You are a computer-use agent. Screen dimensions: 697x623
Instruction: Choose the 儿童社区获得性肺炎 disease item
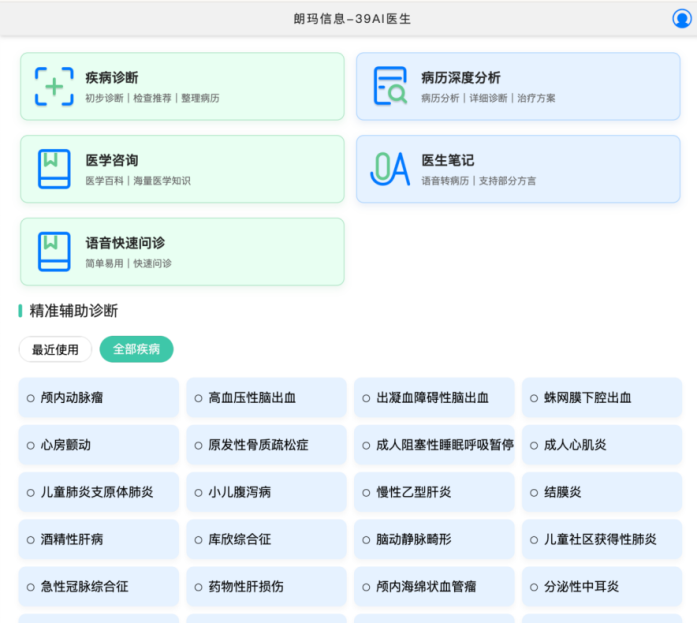pos(602,539)
